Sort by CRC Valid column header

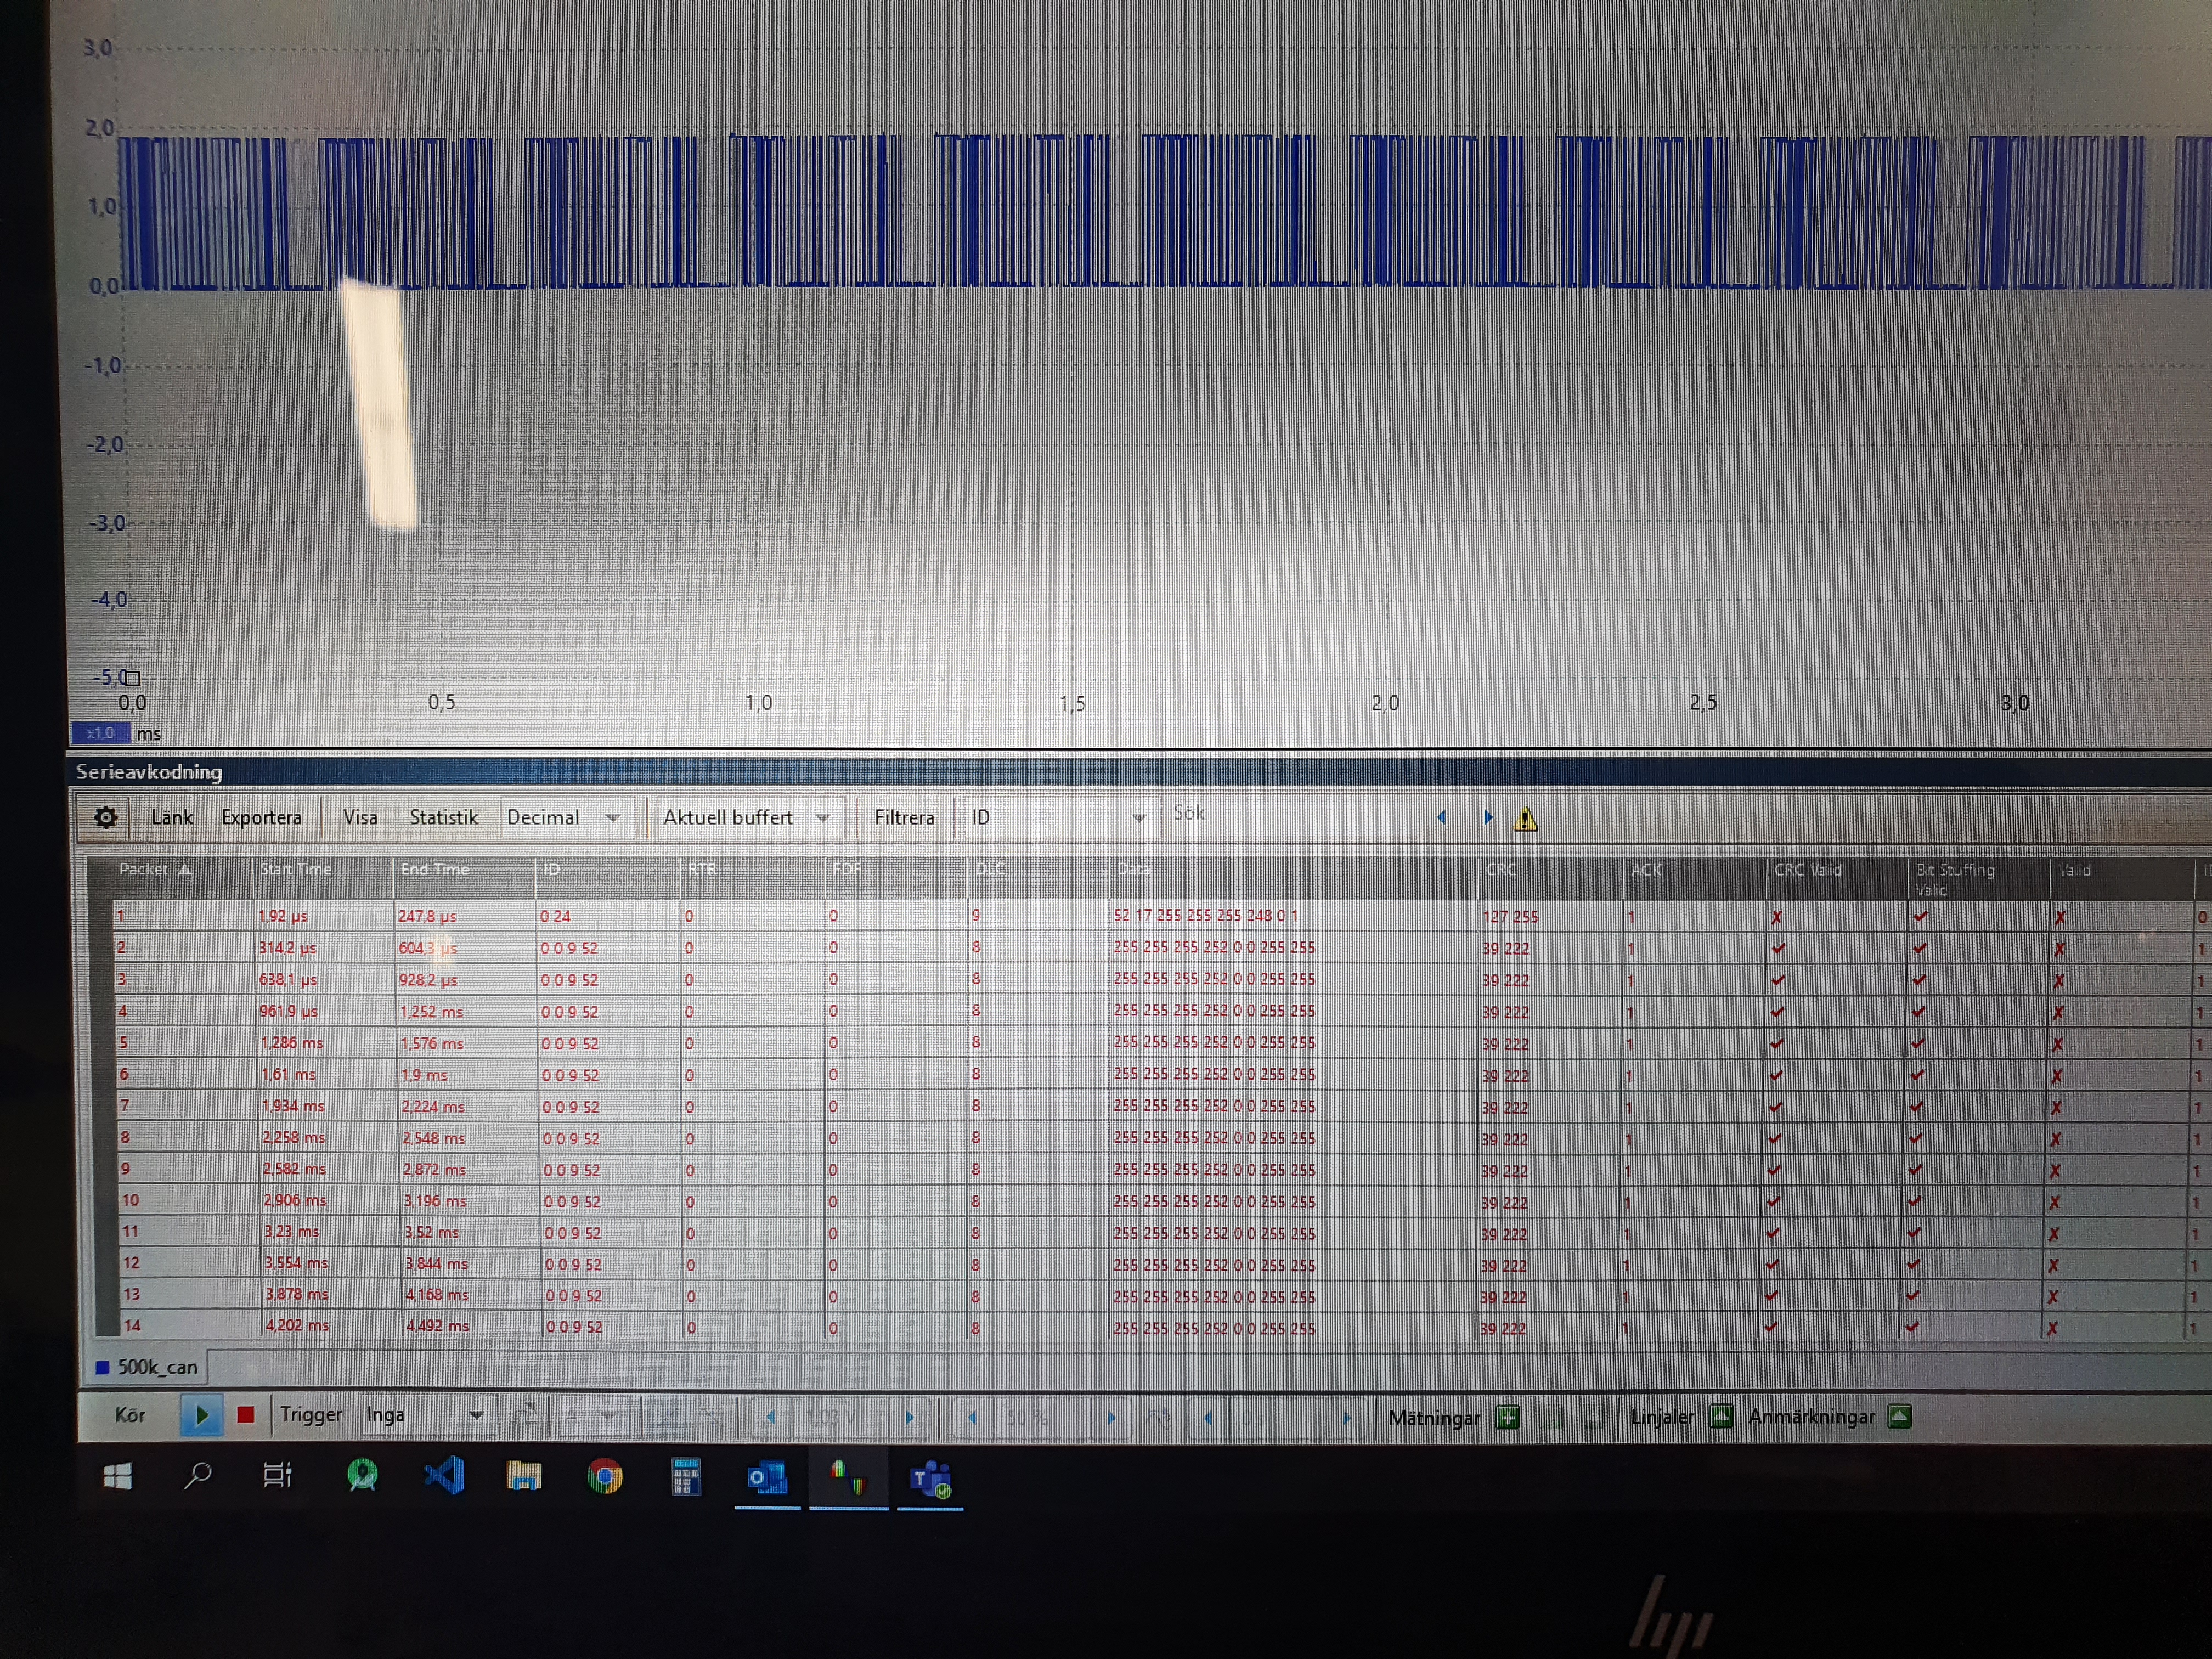pos(1807,870)
